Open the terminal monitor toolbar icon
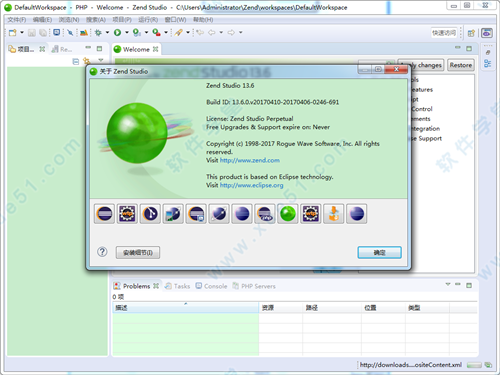Image resolution: width=500 pixels, height=375 pixels. tap(57, 32)
